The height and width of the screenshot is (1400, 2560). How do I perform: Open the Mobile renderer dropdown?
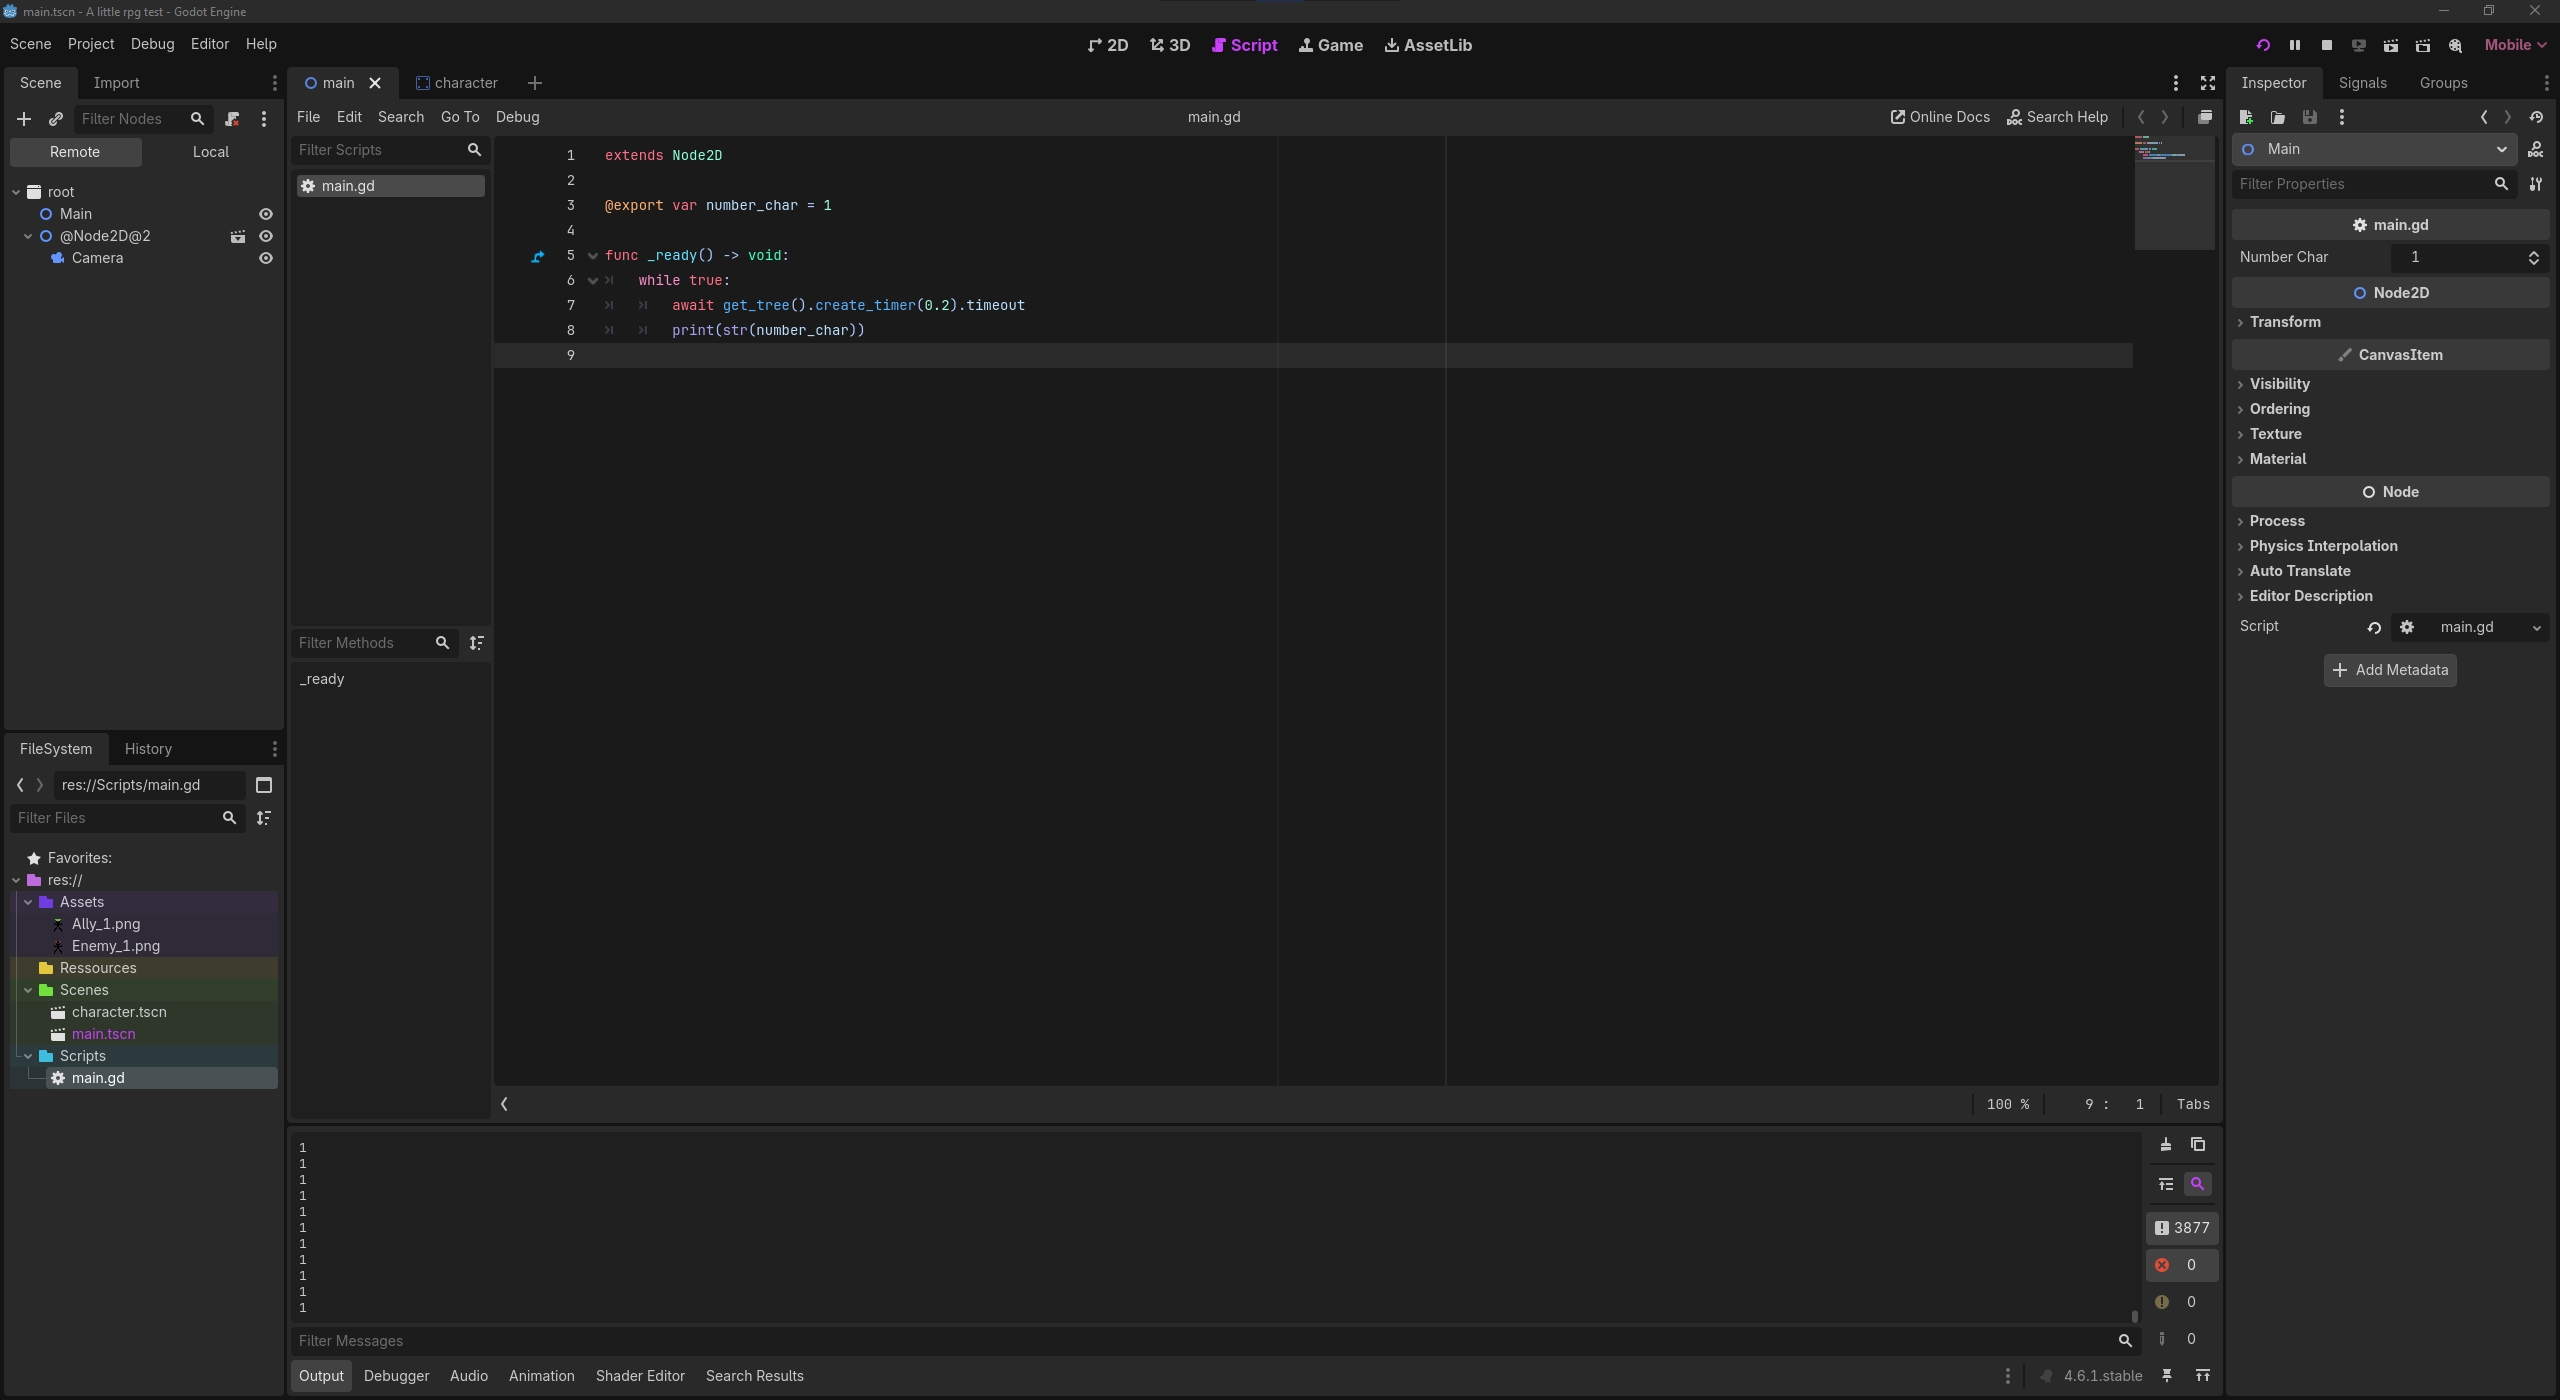tap(2515, 45)
